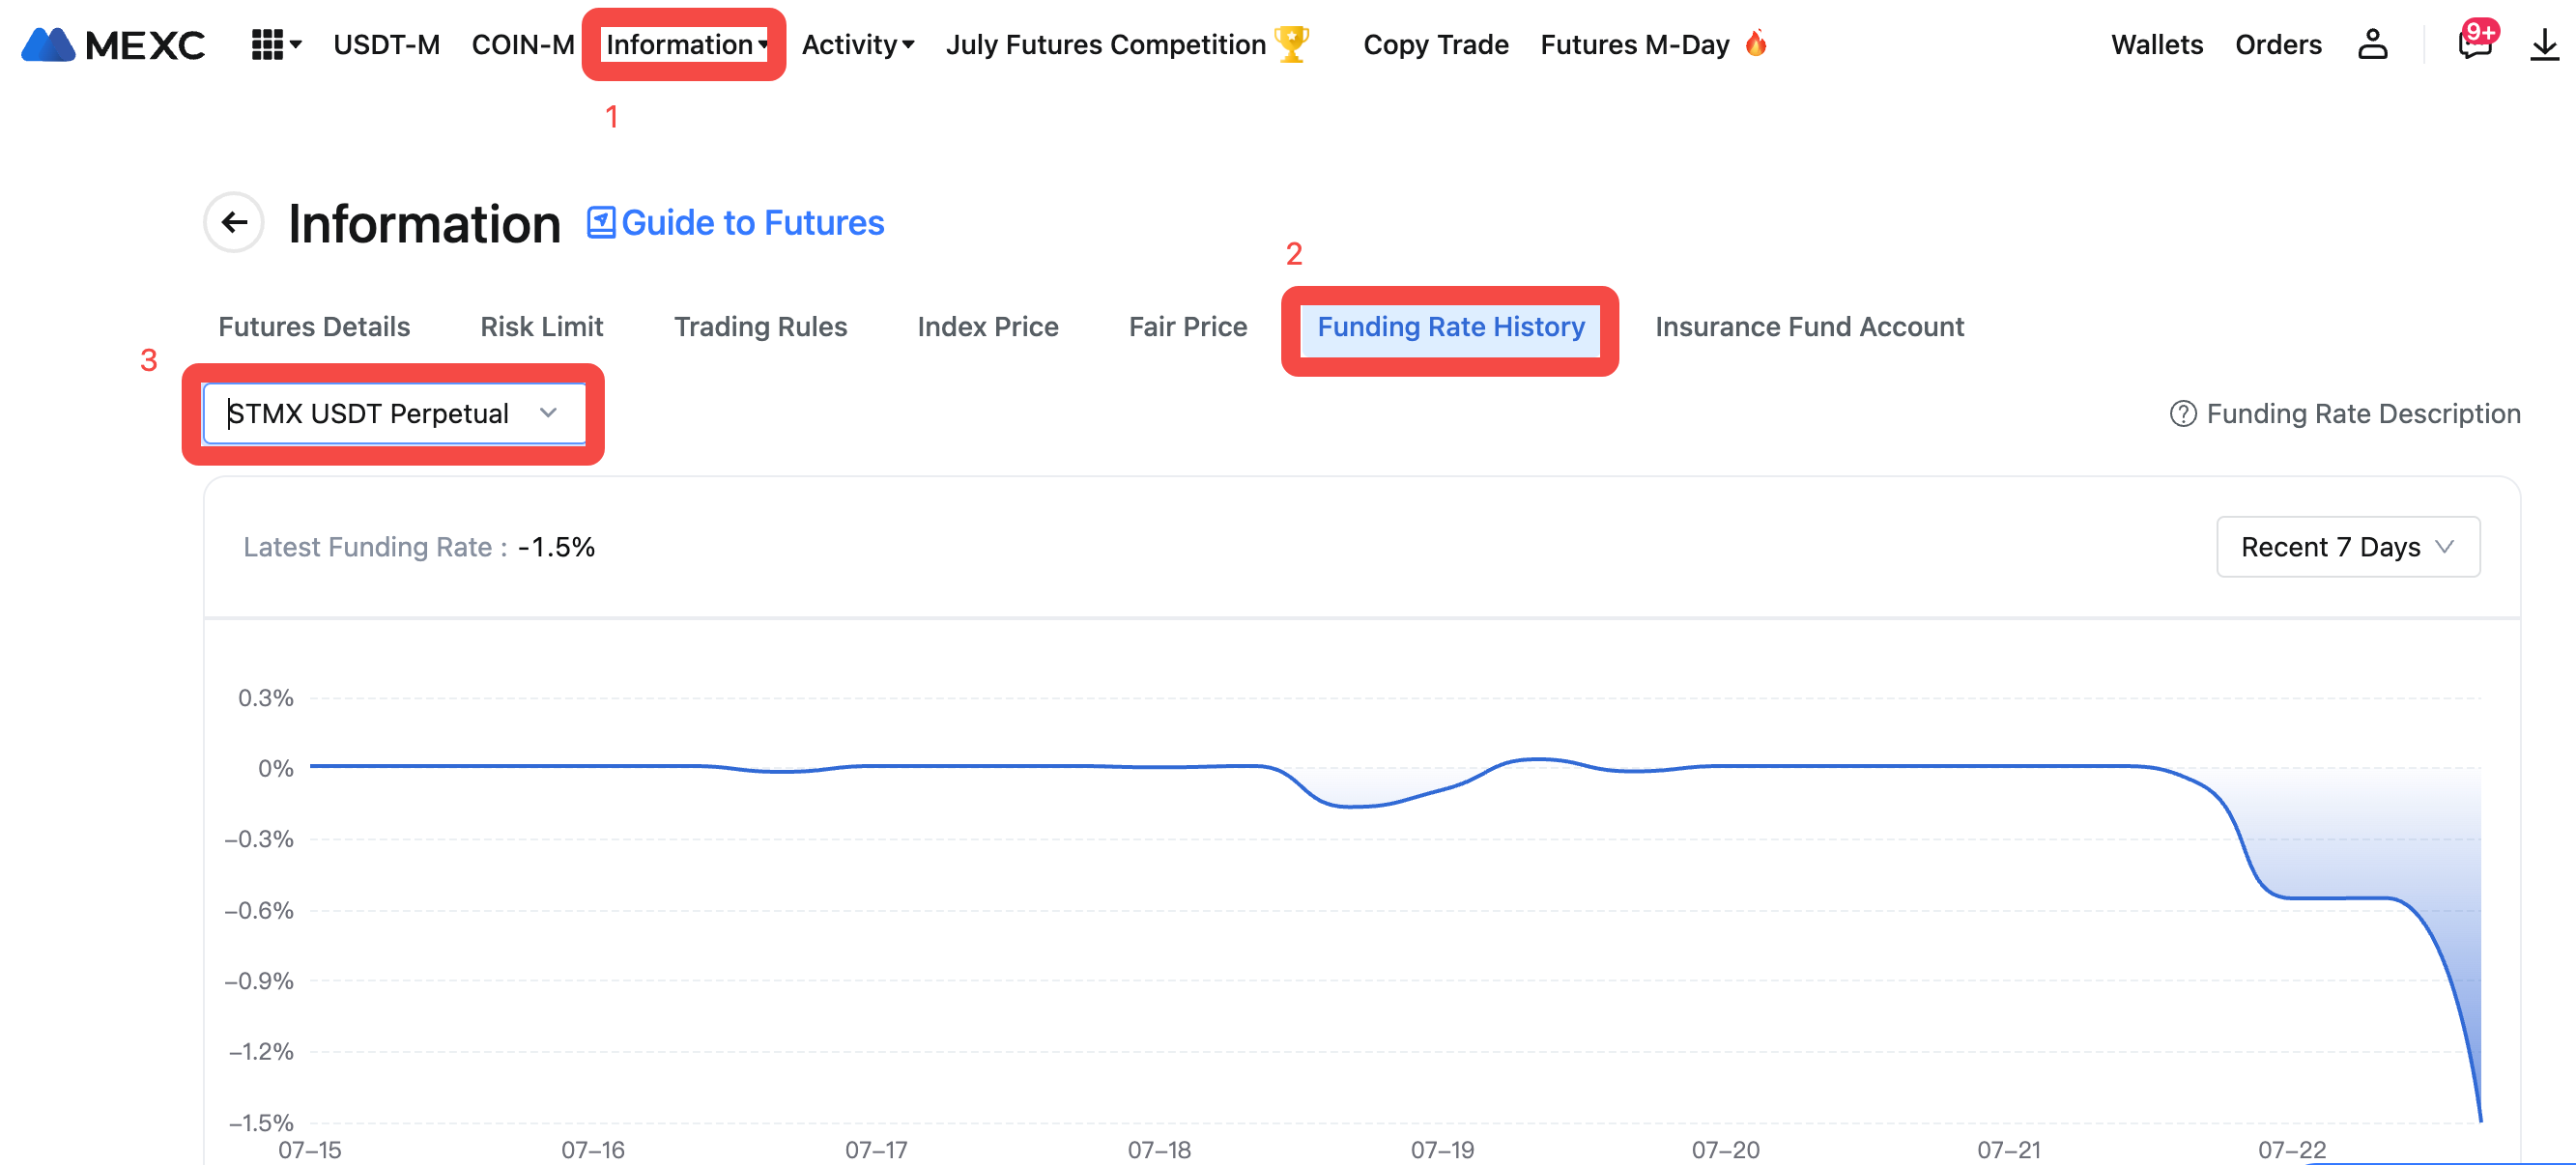Click the MEXC logo

tap(112, 44)
